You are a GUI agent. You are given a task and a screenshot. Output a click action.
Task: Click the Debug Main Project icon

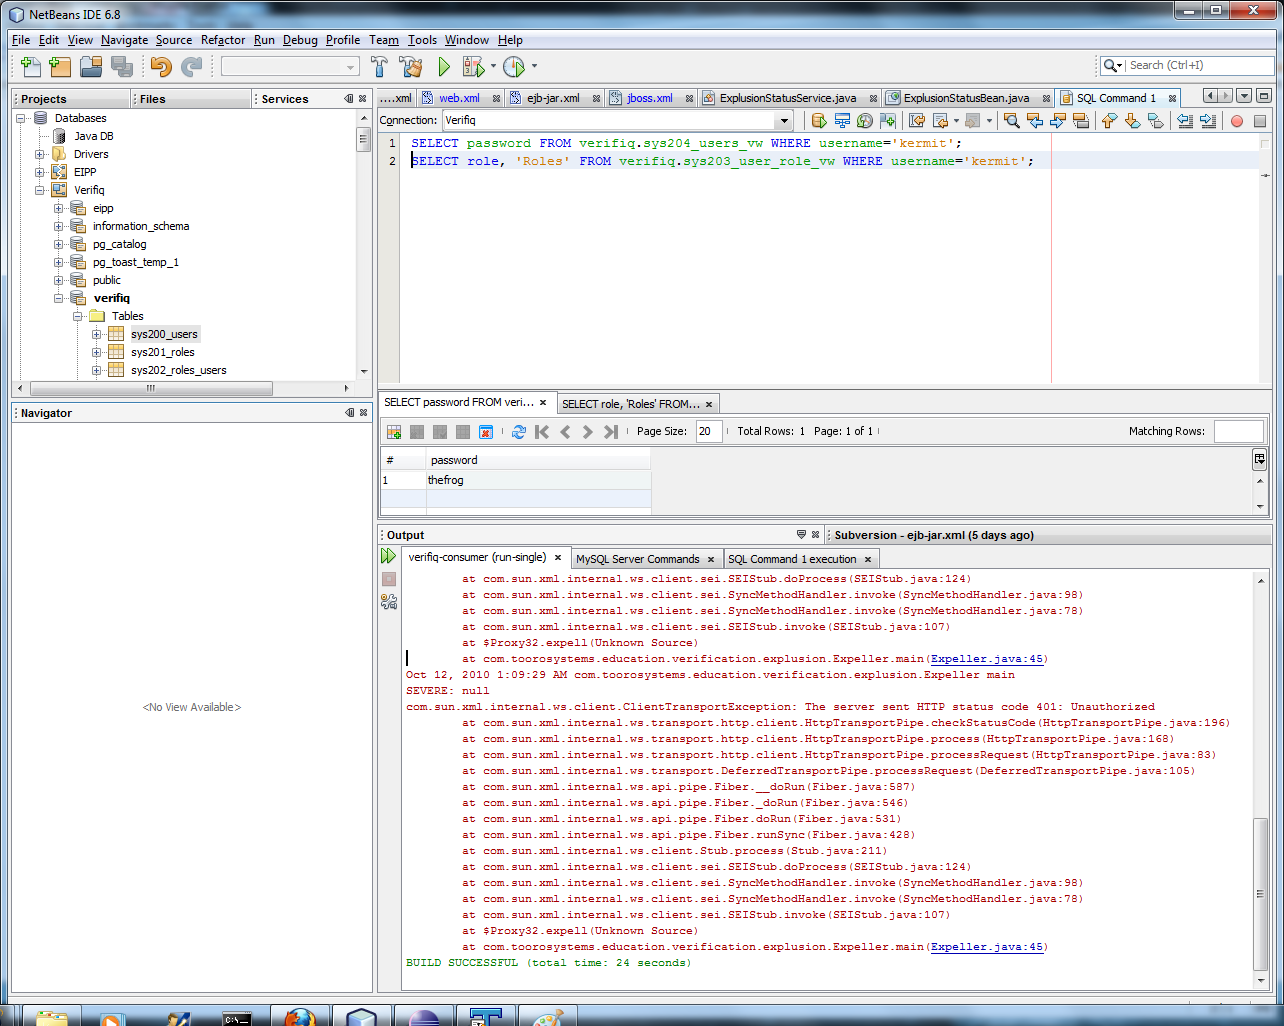point(474,67)
